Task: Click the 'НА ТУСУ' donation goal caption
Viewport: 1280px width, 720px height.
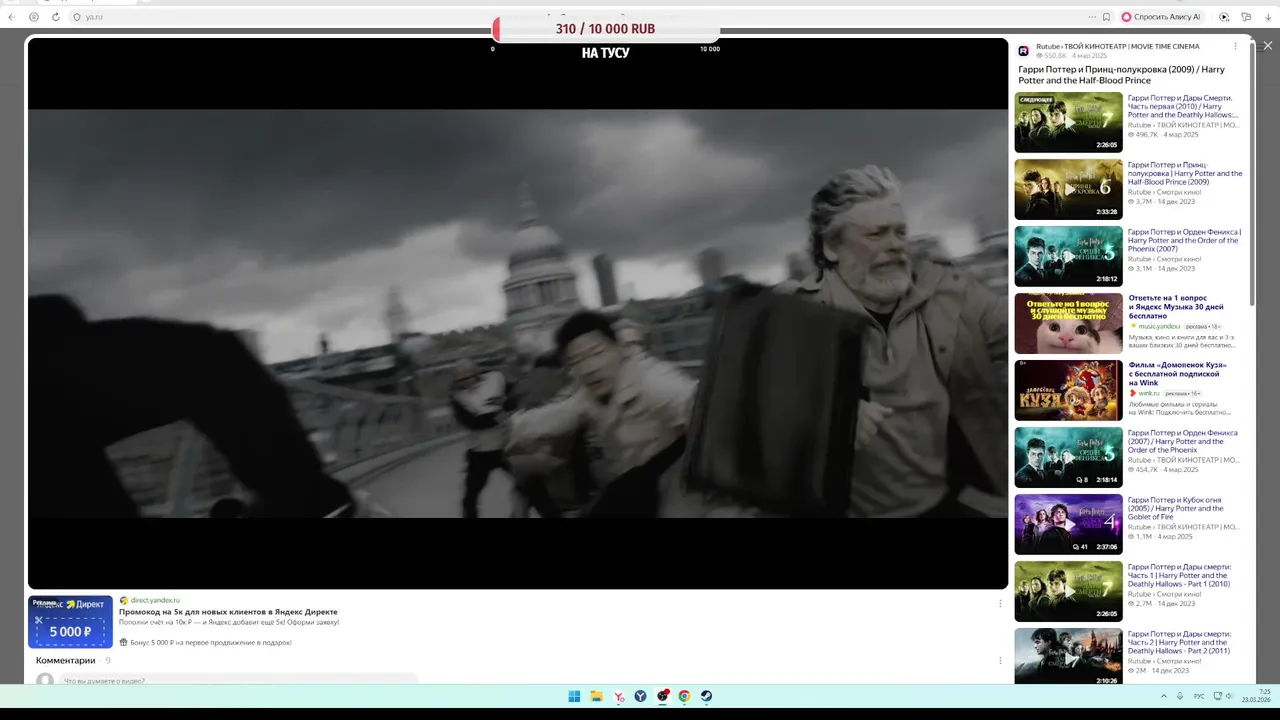Action: click(x=606, y=53)
